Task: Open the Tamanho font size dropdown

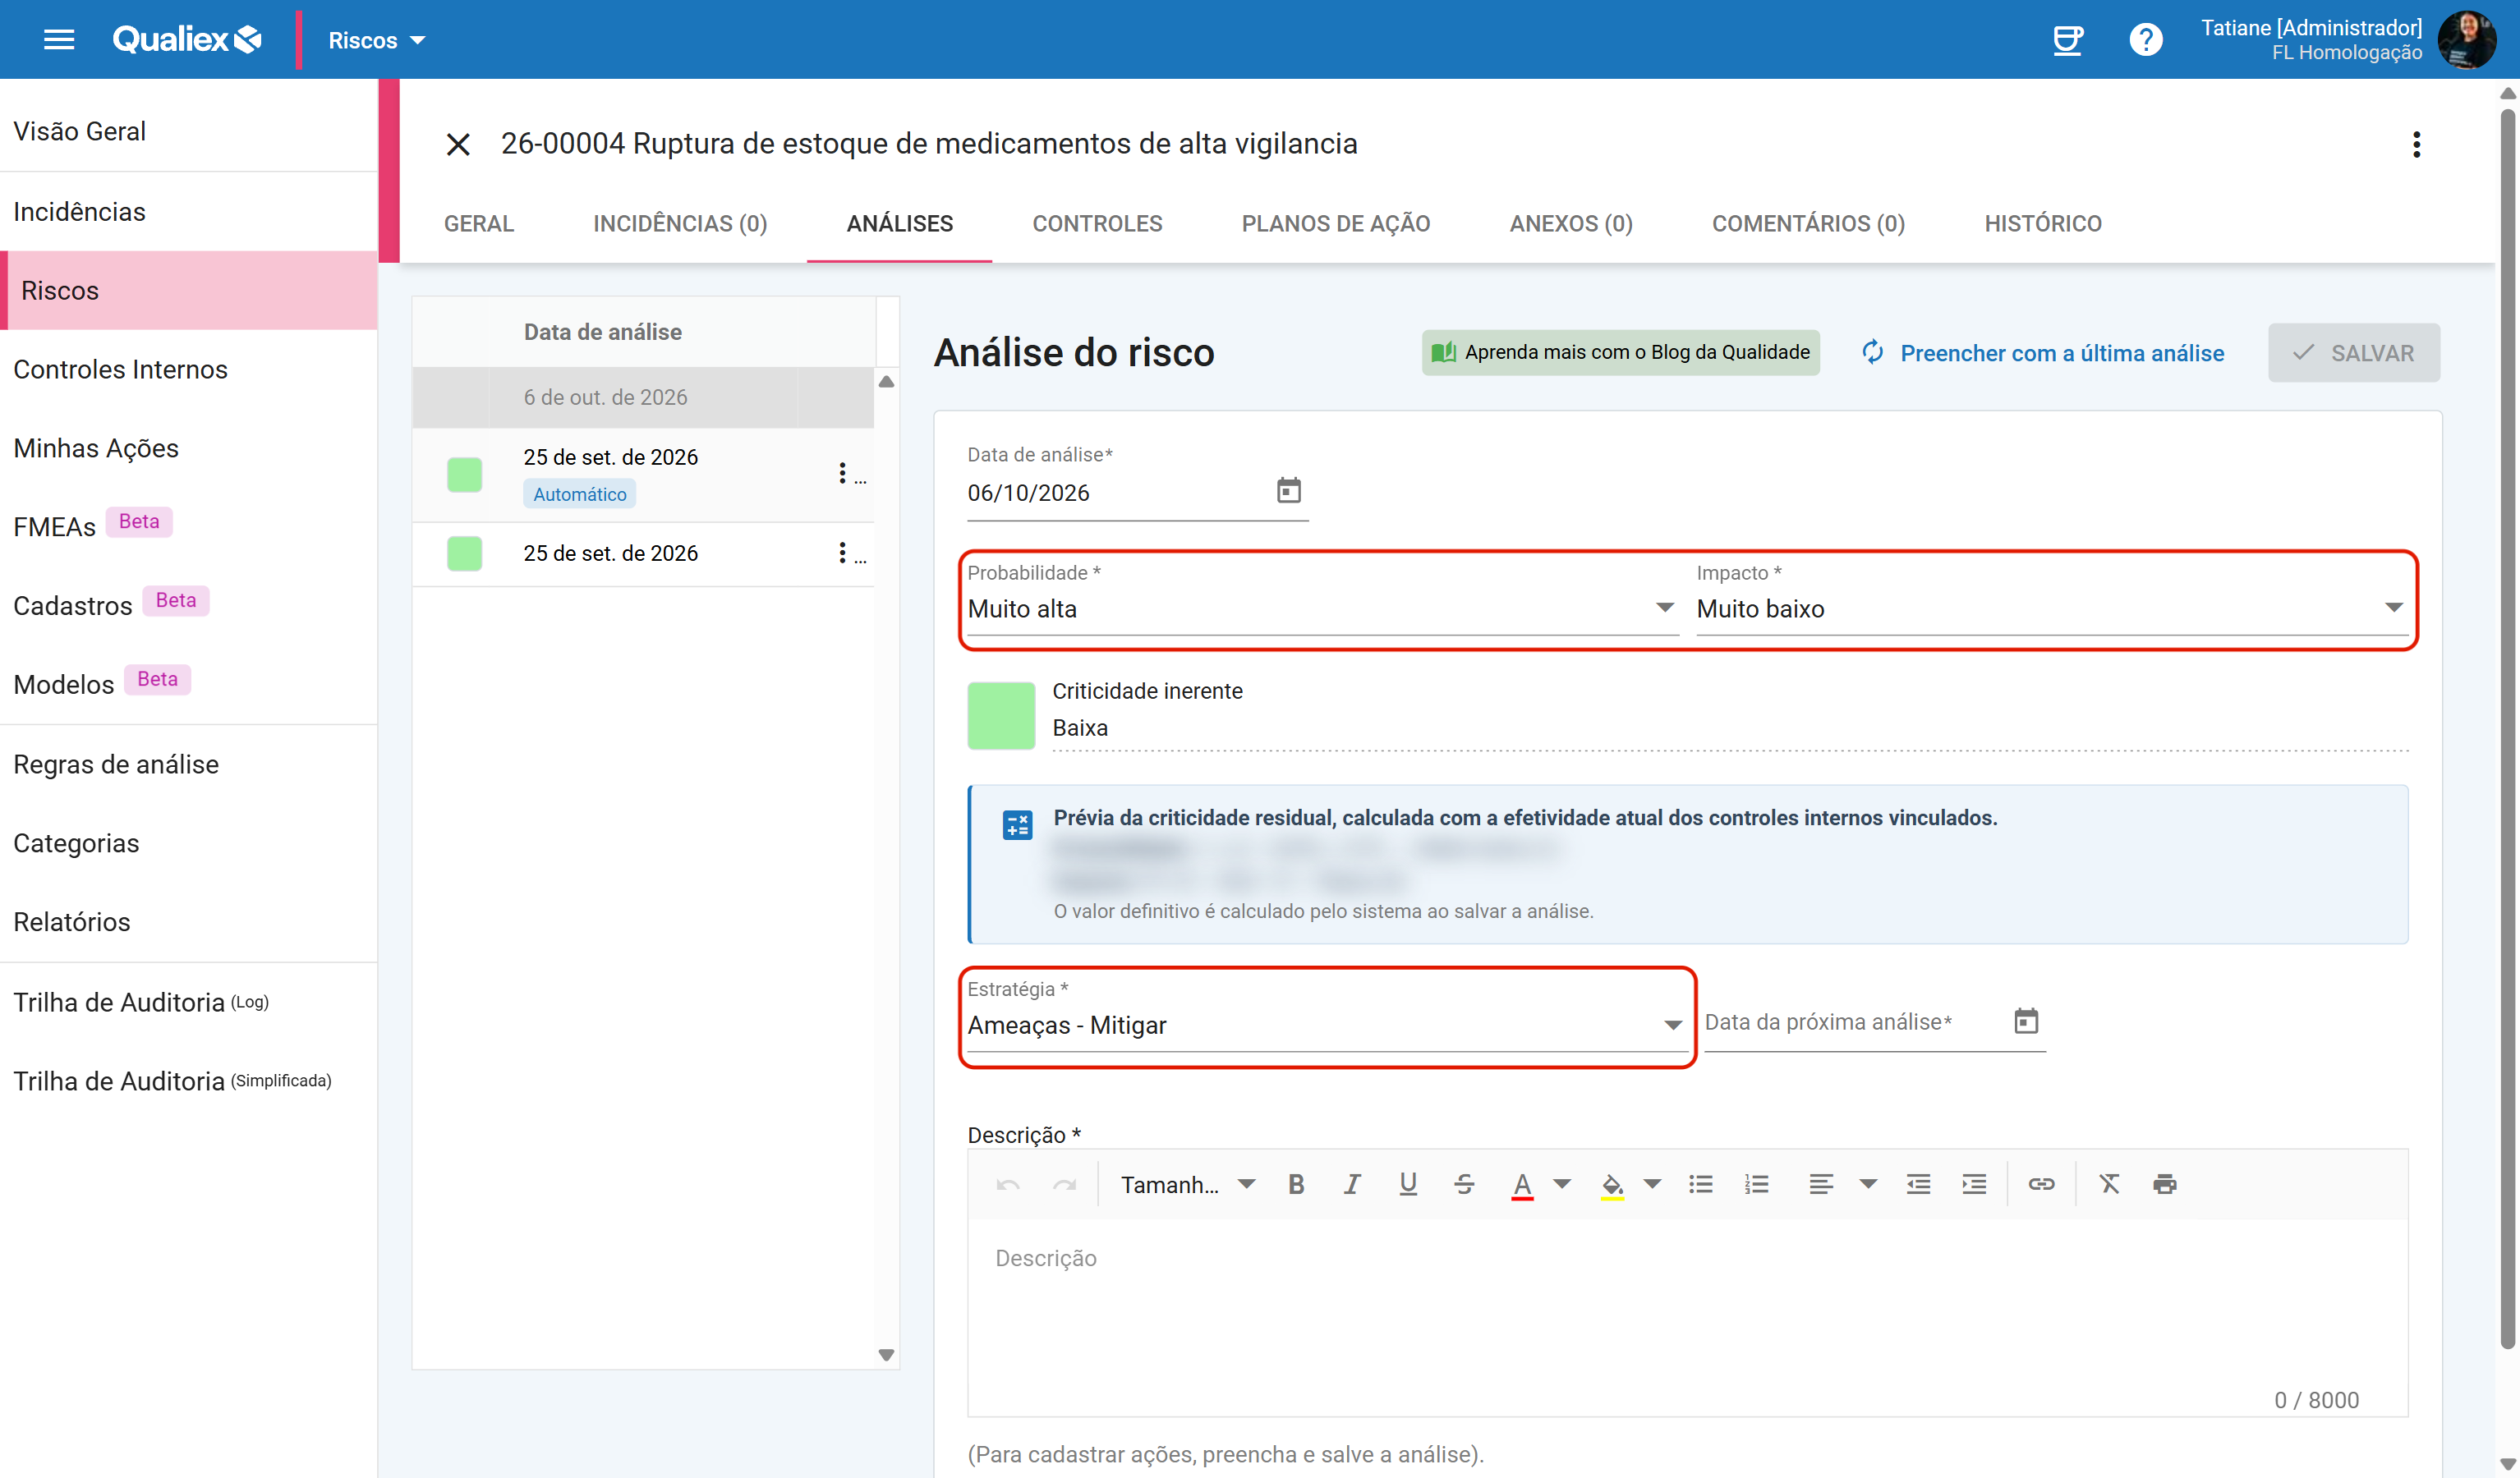Action: [x=1187, y=1184]
